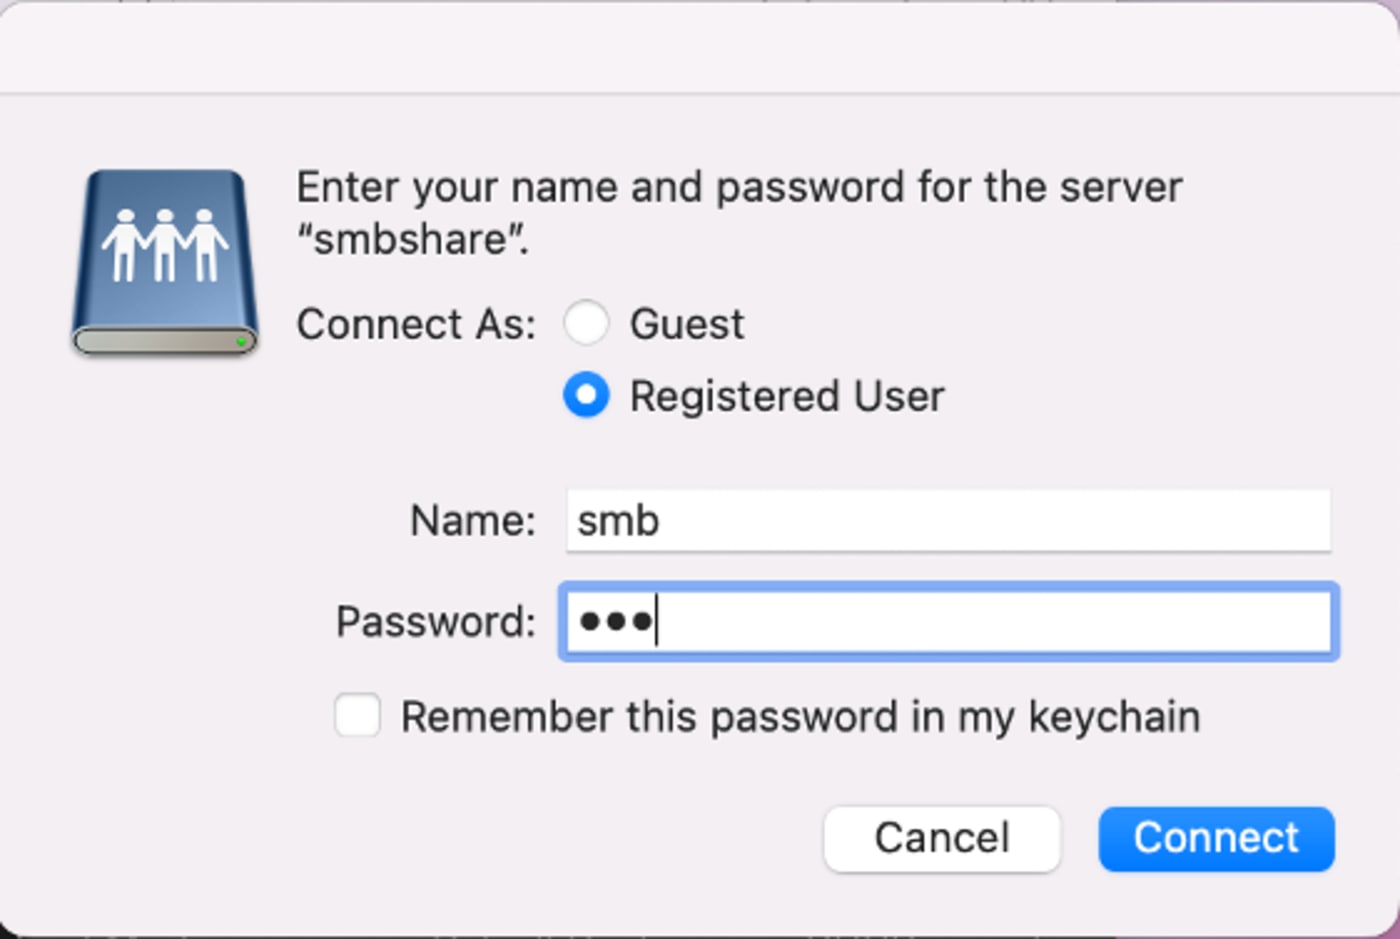Choose the Registered User radio button
The height and width of the screenshot is (939, 1400).
(586, 395)
